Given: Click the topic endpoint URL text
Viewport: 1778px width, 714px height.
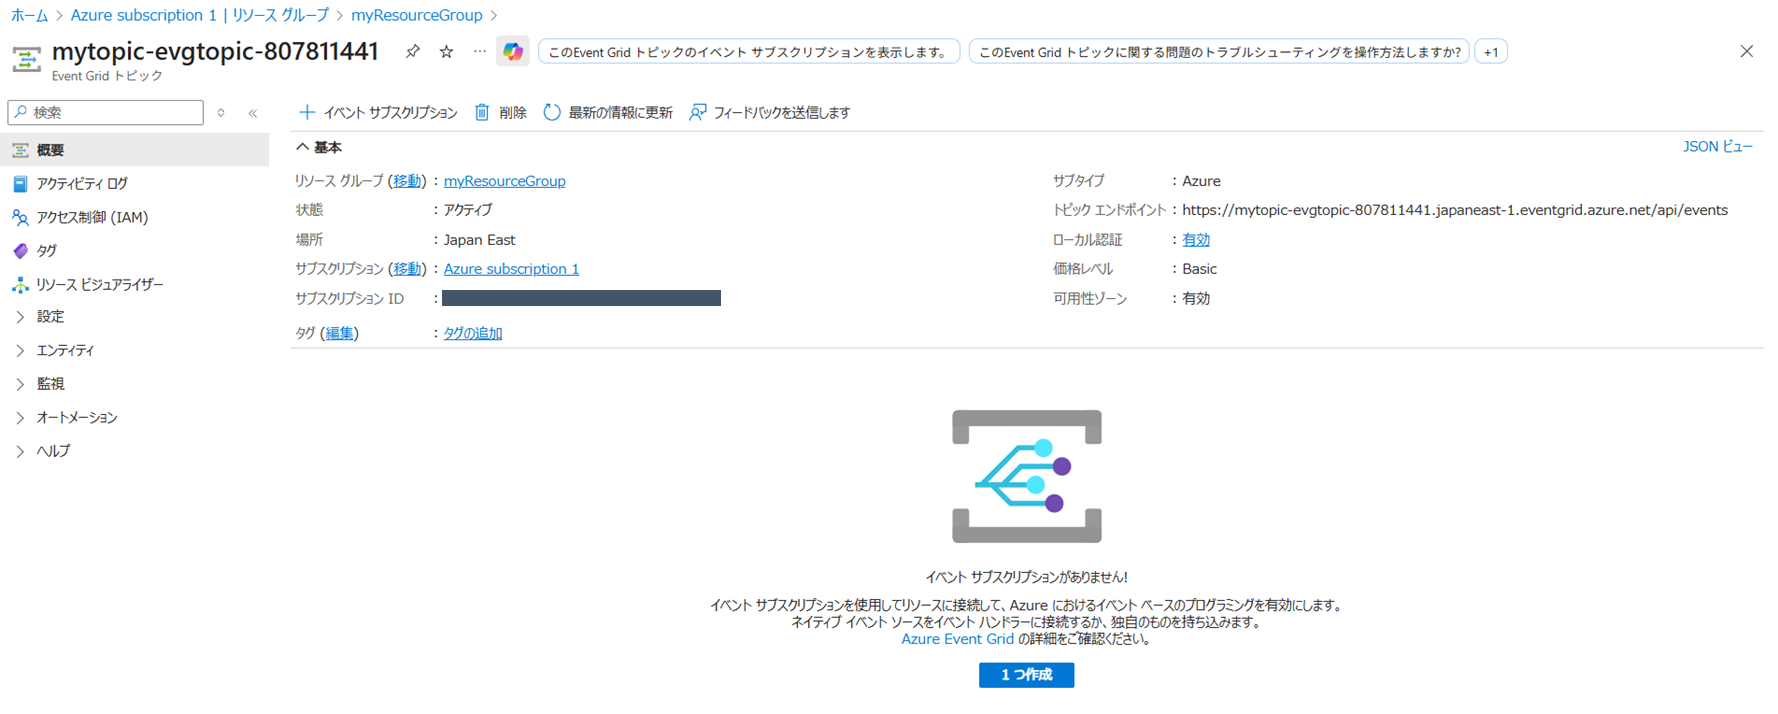Looking at the screenshot, I should (1455, 210).
